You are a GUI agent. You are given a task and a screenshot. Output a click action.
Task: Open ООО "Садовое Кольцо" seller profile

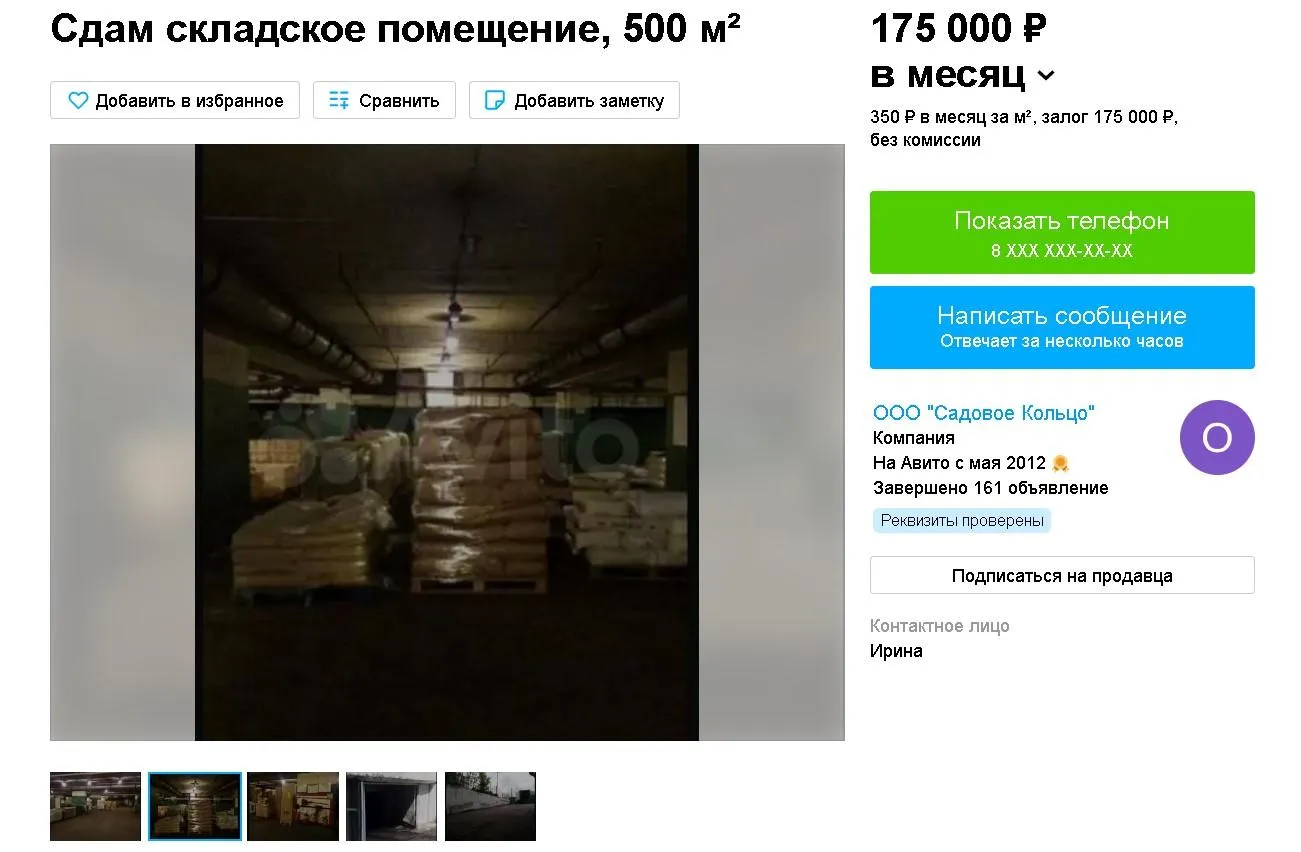click(x=983, y=413)
